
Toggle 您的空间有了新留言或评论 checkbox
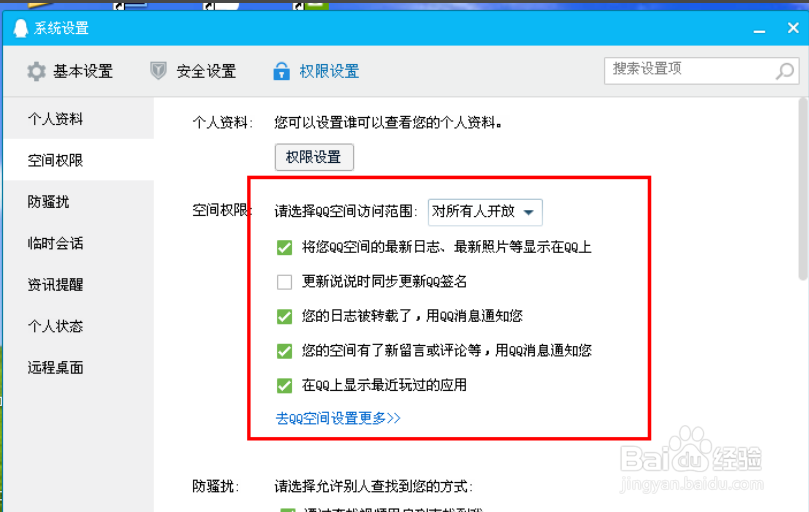pos(284,351)
